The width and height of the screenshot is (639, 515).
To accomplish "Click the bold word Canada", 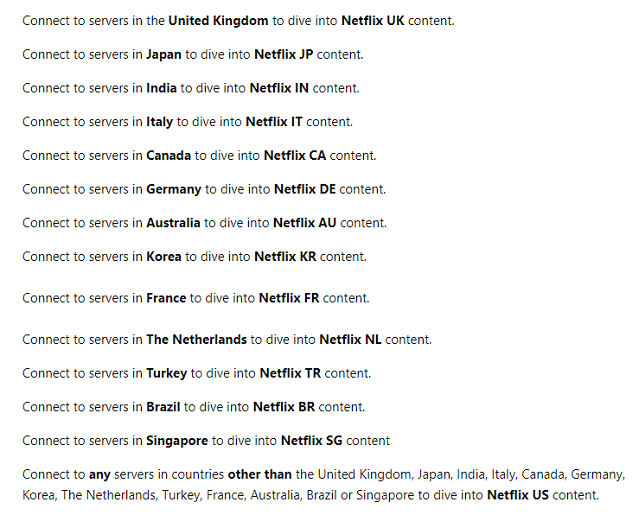I will pos(169,155).
